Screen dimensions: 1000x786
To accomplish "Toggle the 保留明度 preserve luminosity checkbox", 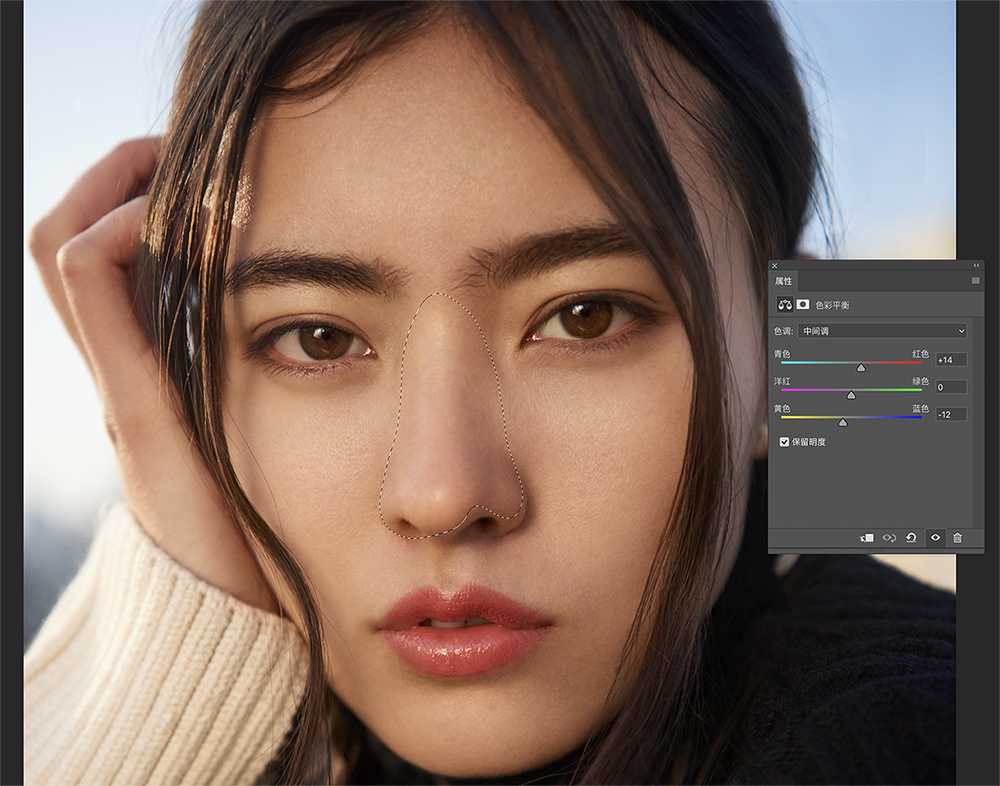I will [784, 441].
